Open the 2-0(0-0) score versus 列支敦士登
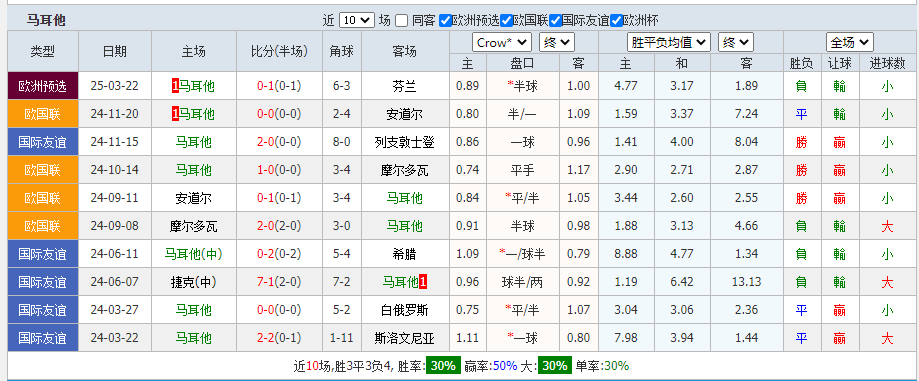919x381 pixels. tap(279, 142)
